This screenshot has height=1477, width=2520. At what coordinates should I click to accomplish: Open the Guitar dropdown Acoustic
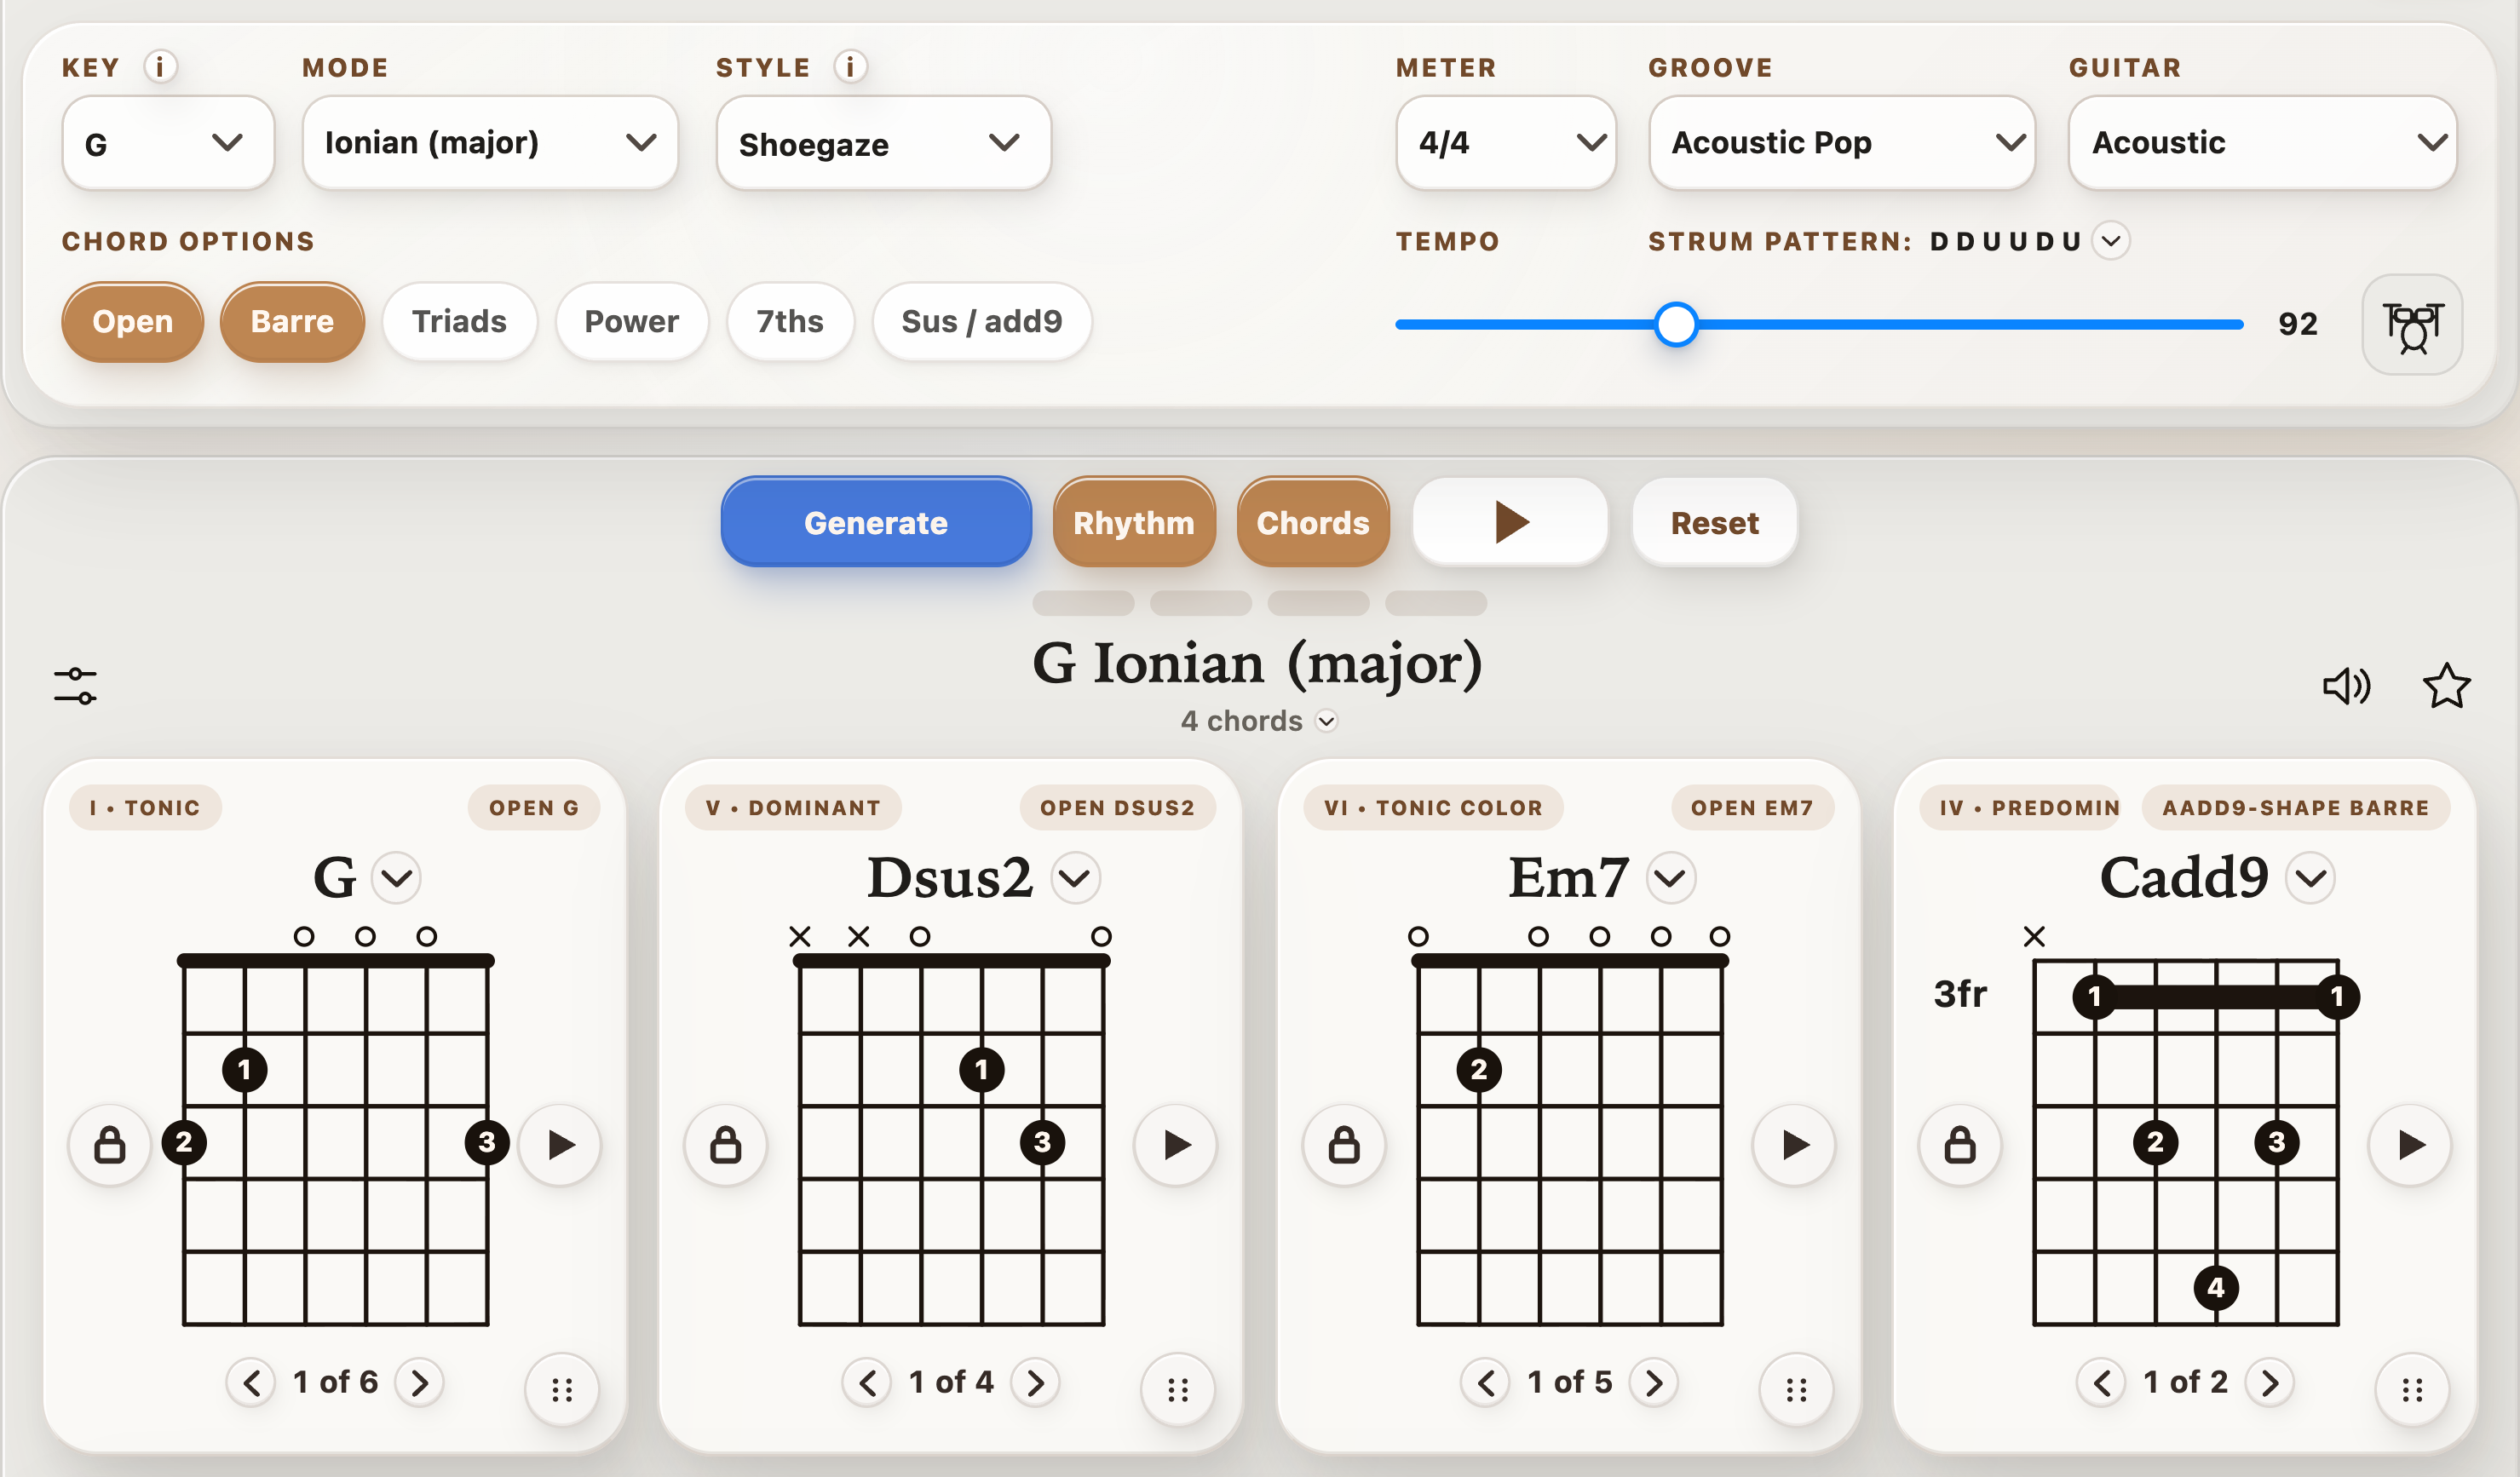point(2263,143)
